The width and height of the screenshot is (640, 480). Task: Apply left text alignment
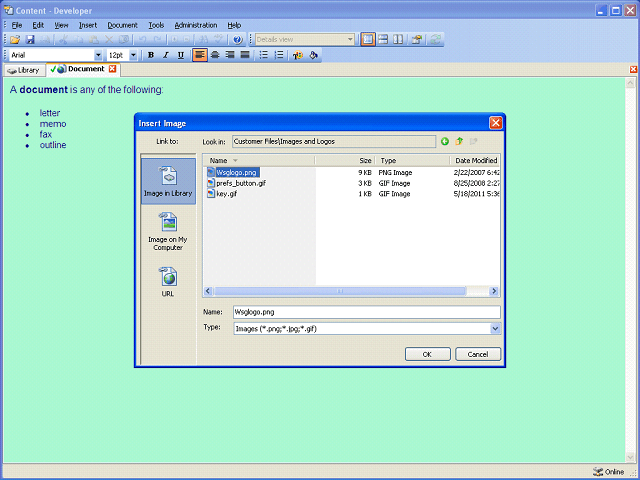(200, 55)
